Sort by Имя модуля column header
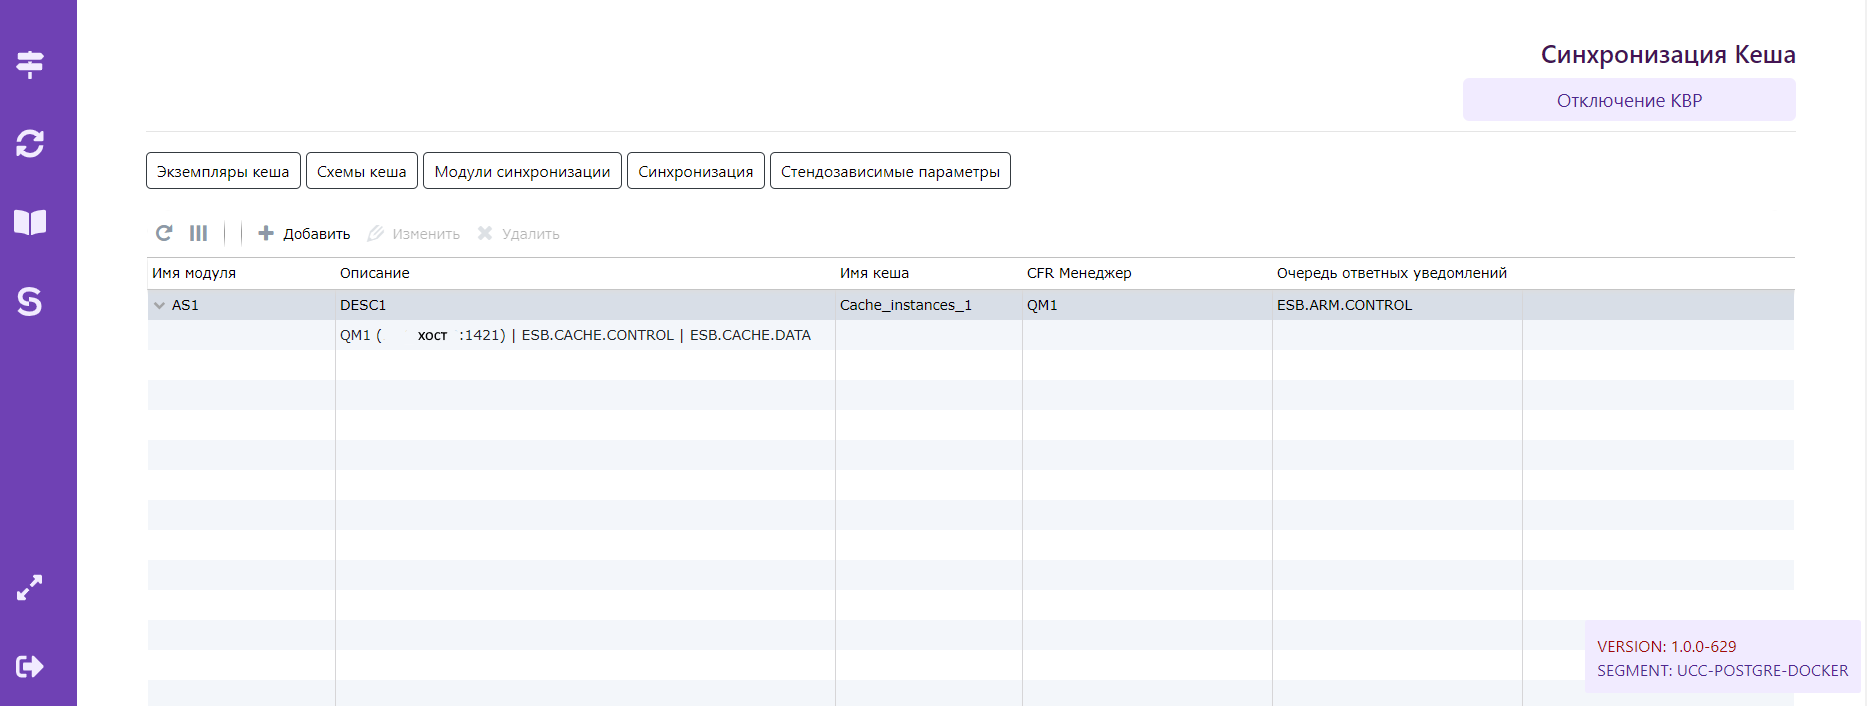The width and height of the screenshot is (1867, 706). (194, 273)
